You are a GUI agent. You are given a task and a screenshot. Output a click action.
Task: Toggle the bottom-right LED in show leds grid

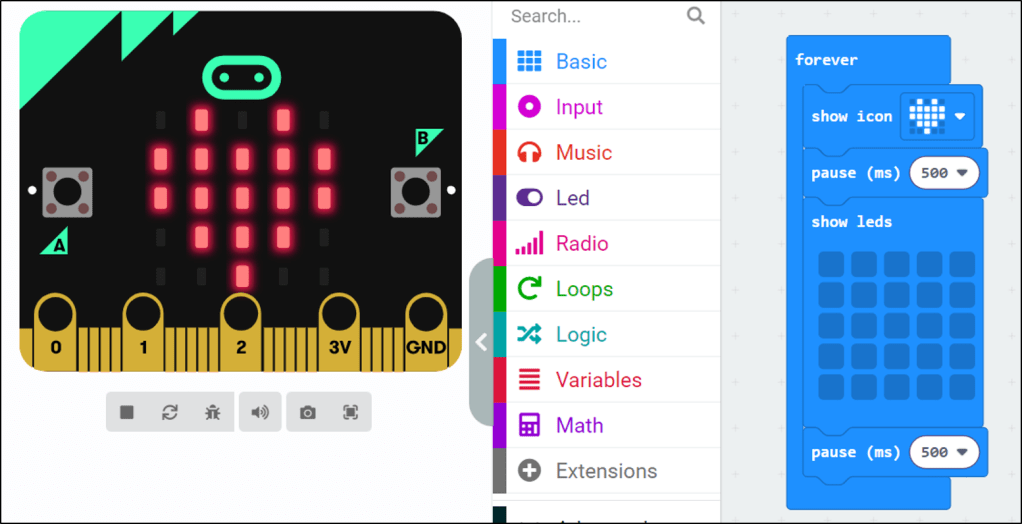click(961, 386)
